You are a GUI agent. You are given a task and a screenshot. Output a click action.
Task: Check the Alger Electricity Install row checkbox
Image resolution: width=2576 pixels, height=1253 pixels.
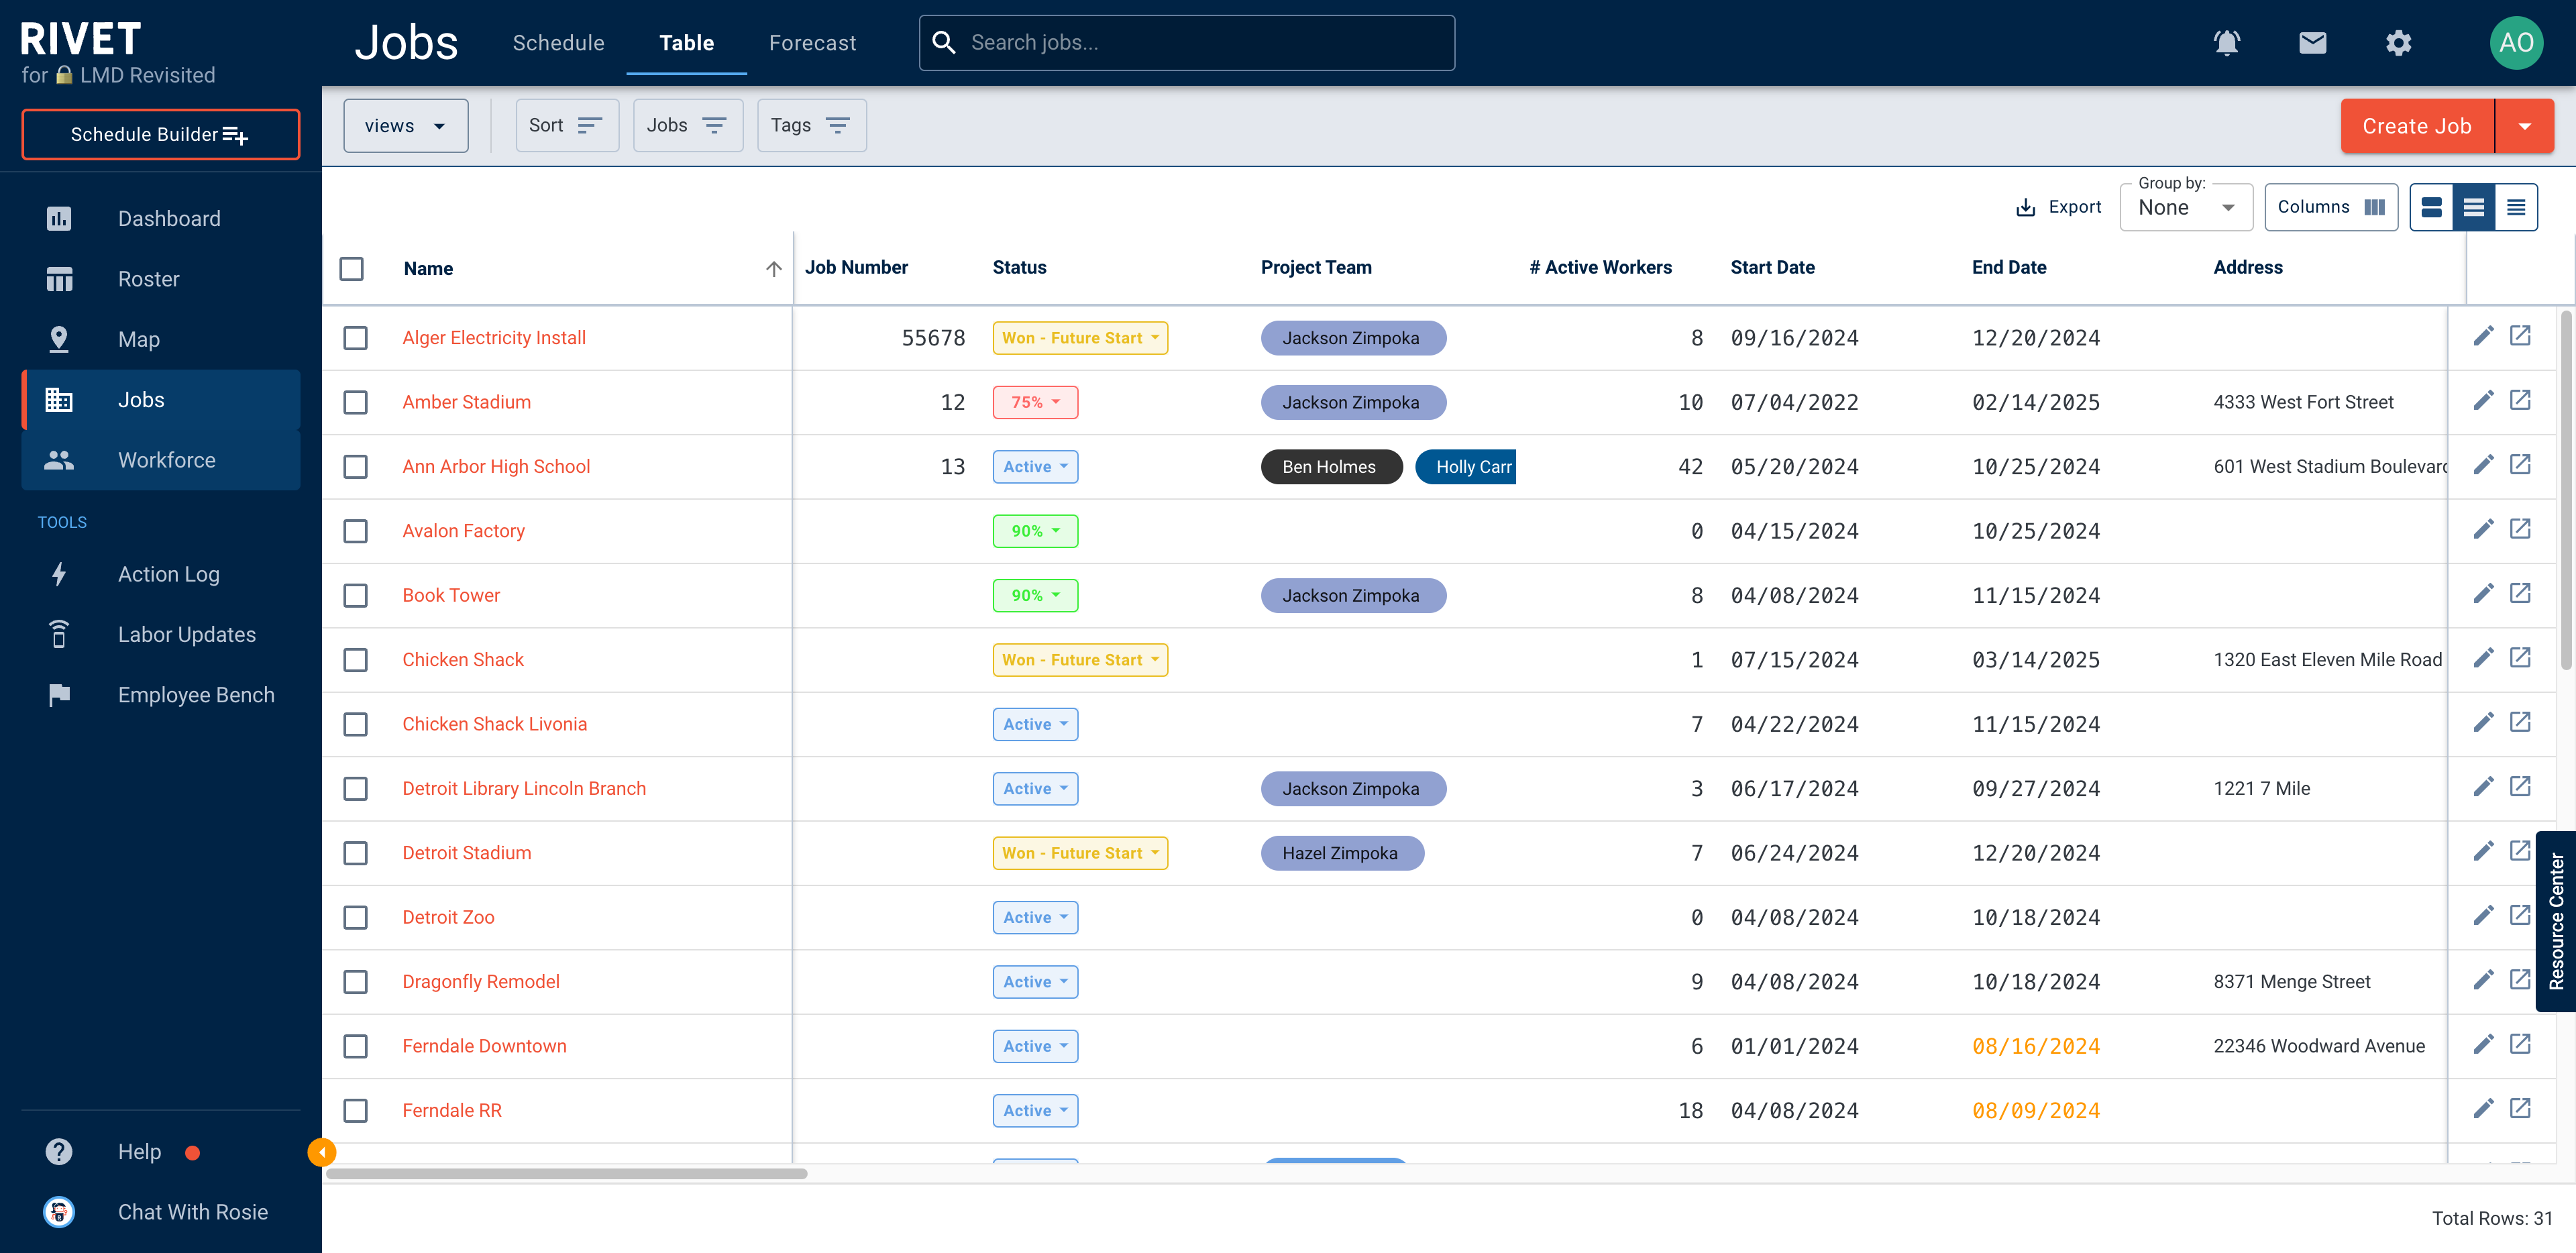pos(355,338)
